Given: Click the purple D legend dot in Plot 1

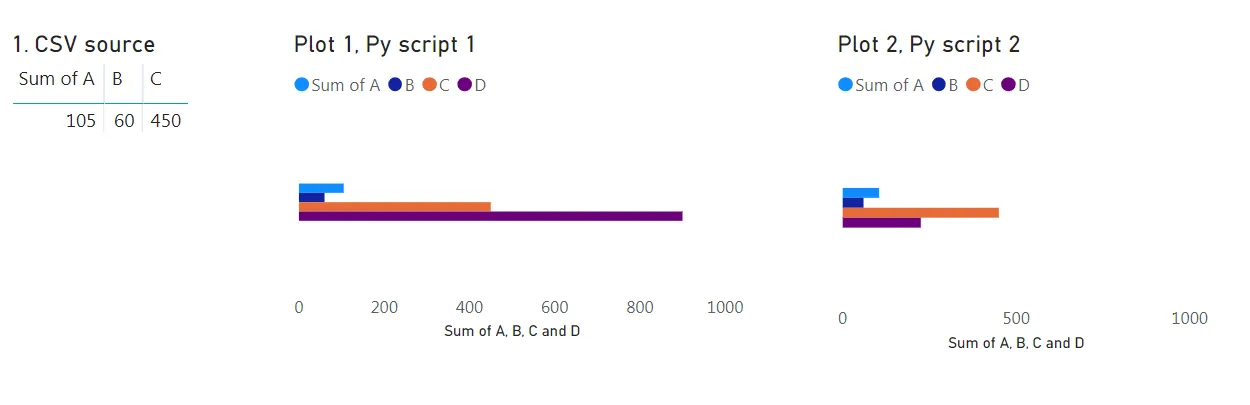Looking at the screenshot, I should pos(465,85).
